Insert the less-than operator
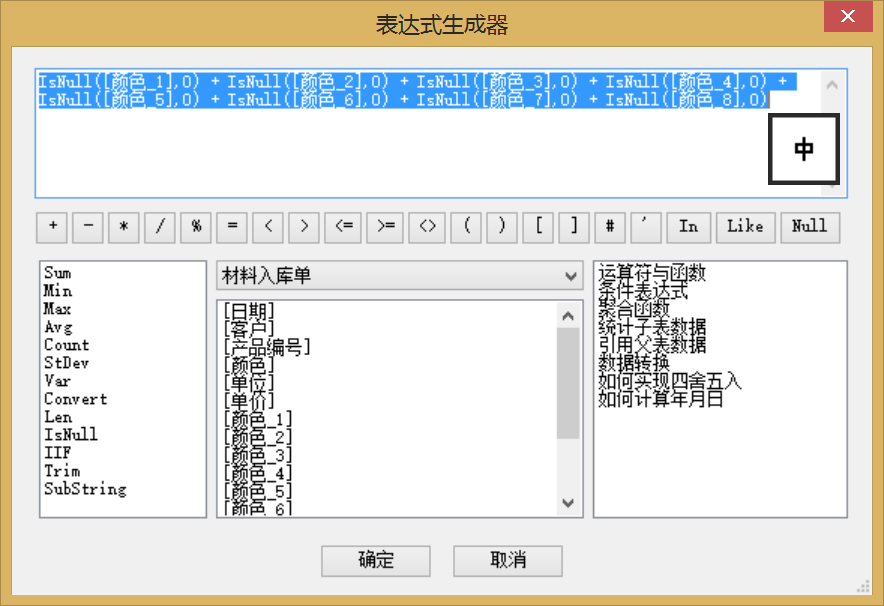This screenshot has width=884, height=606. pos(268,228)
